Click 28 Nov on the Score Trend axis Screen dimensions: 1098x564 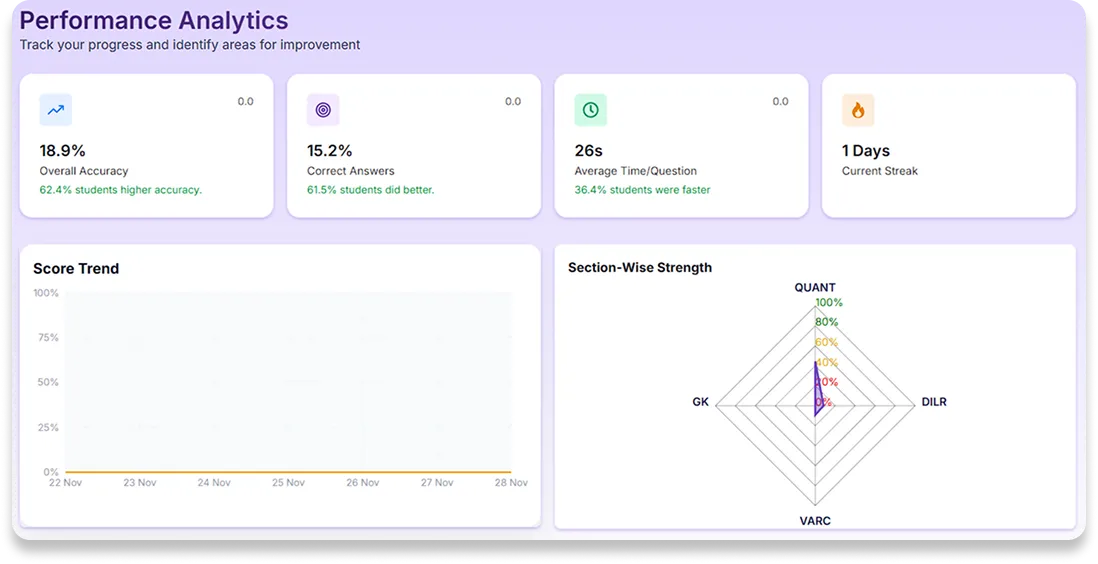tap(511, 482)
